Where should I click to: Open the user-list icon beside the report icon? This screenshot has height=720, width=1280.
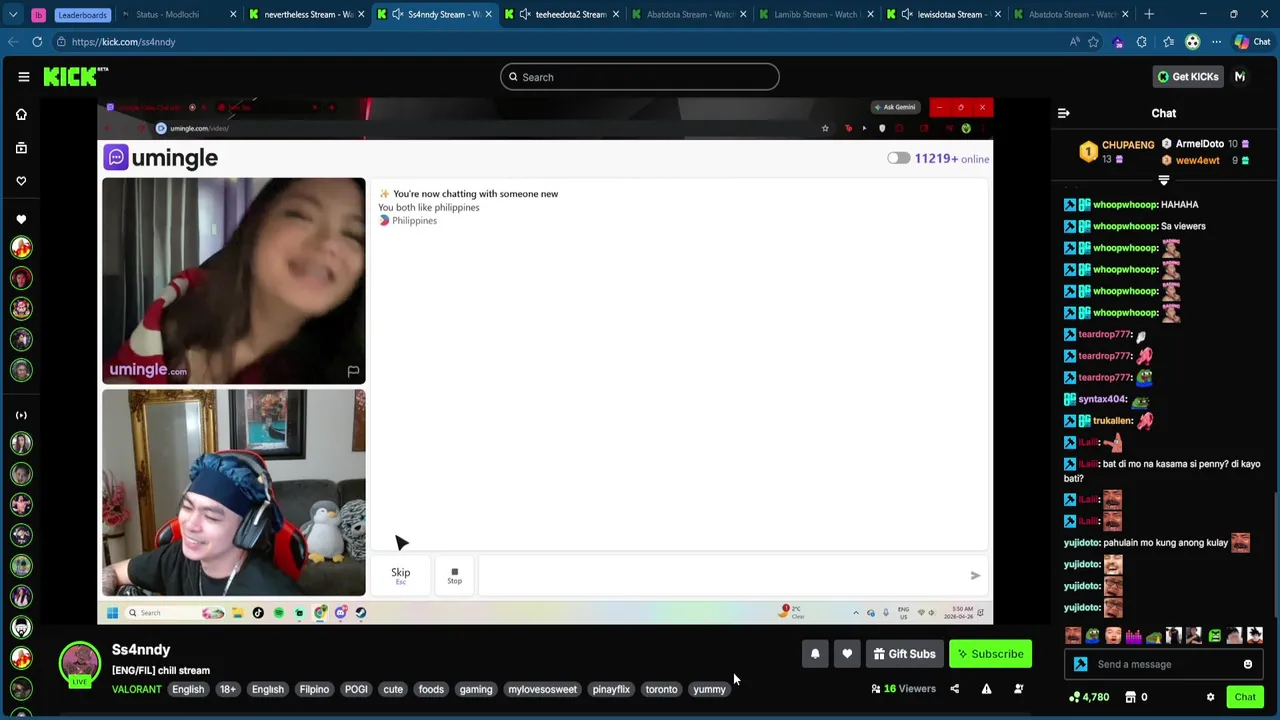(x=1018, y=689)
